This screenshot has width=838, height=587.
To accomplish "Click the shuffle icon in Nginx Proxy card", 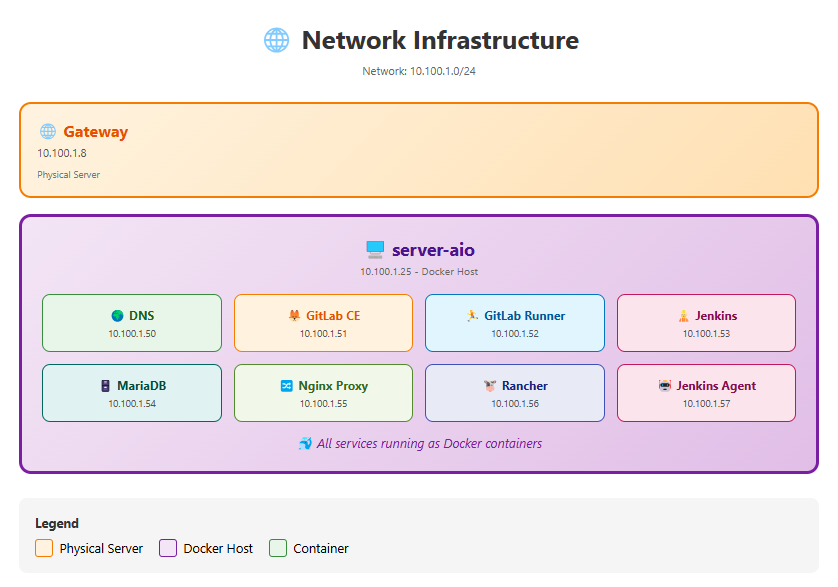I will tap(287, 386).
